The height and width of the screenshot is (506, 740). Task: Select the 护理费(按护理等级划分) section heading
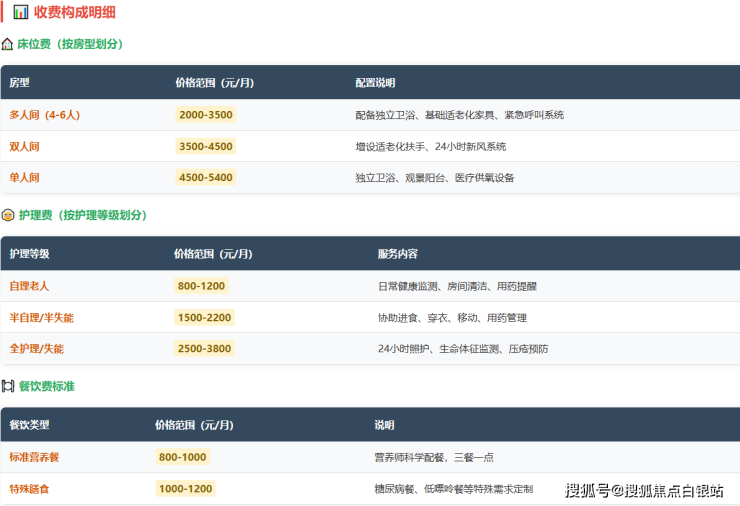[x=83, y=215]
